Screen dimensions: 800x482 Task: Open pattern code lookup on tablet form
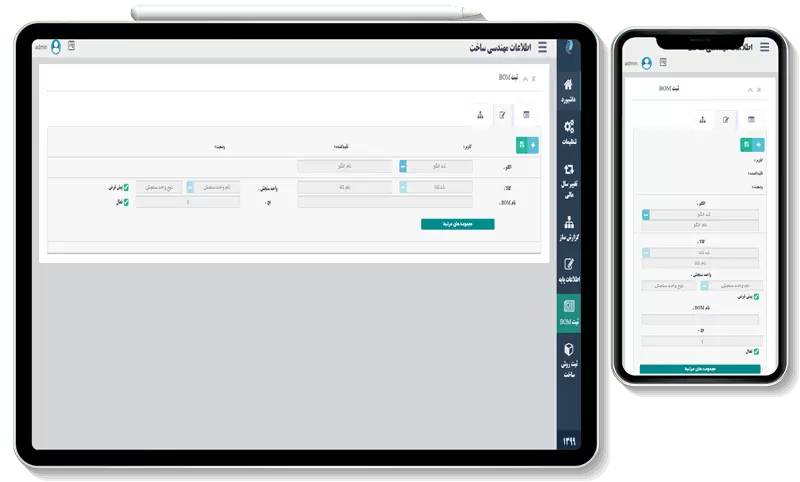pyautogui.click(x=403, y=166)
